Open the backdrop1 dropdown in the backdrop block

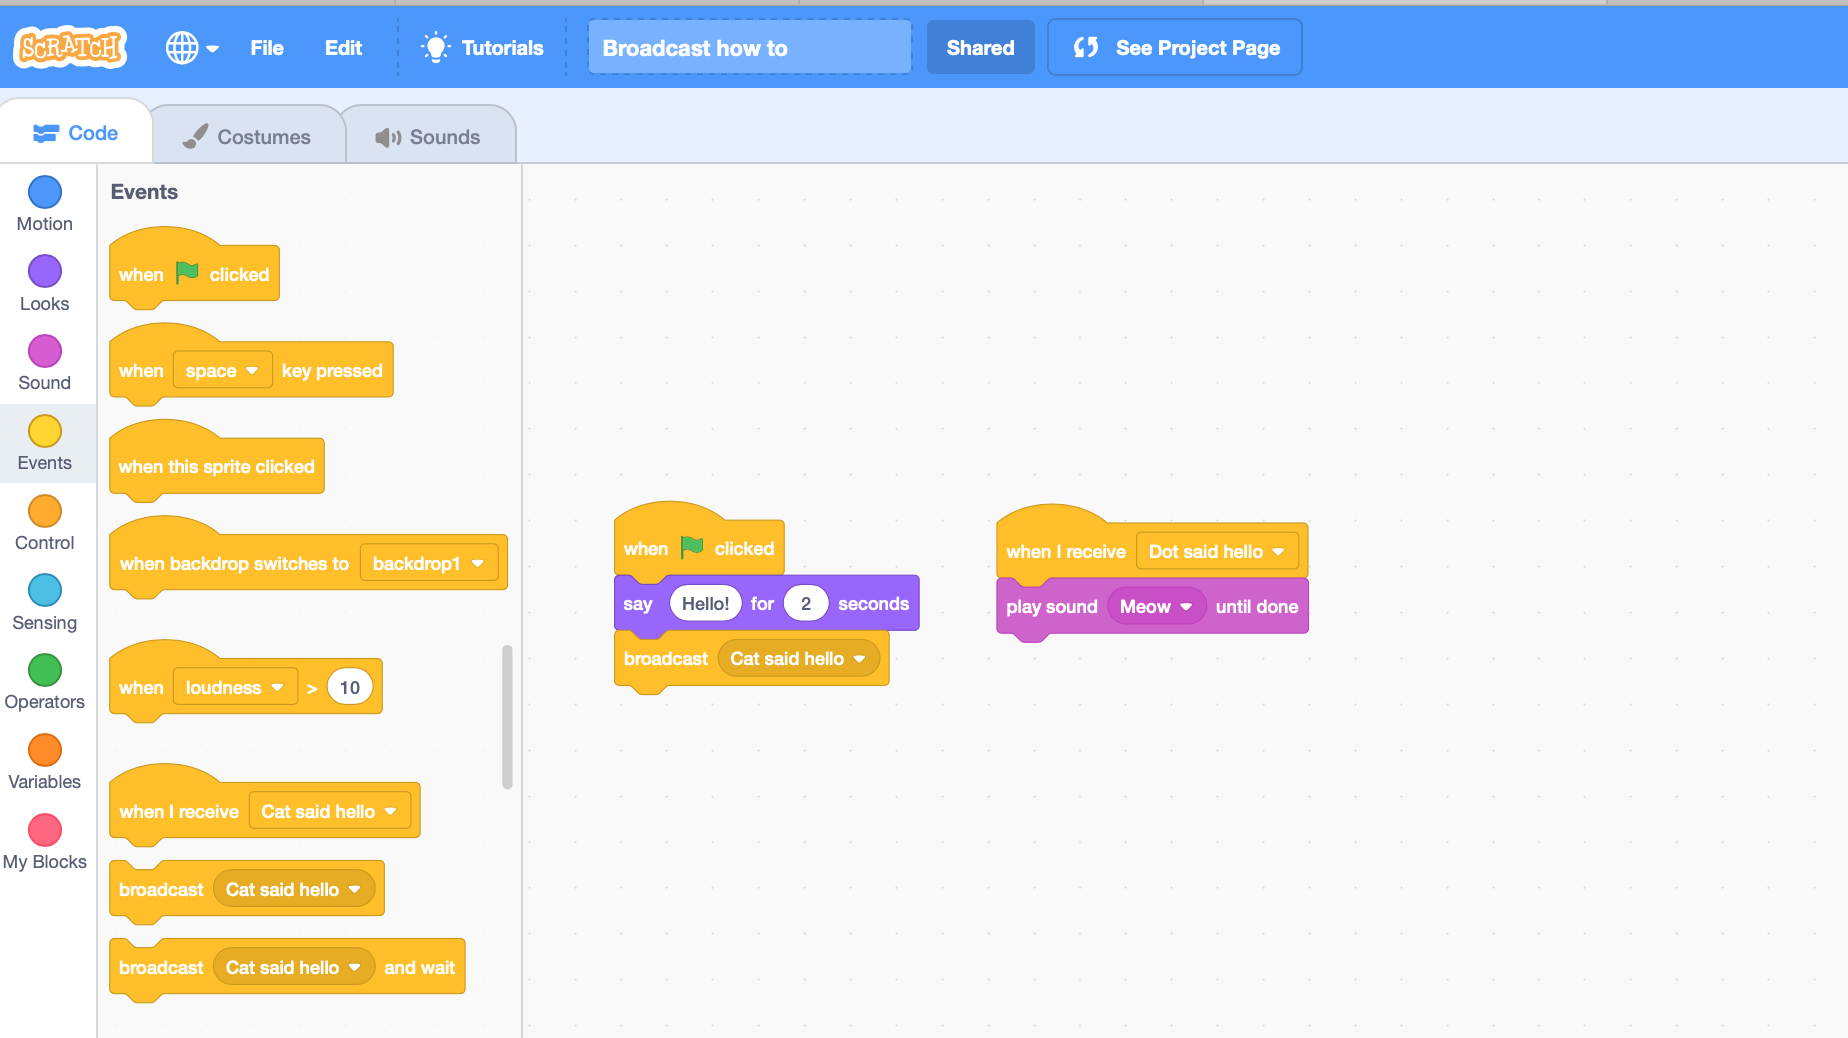coord(429,562)
